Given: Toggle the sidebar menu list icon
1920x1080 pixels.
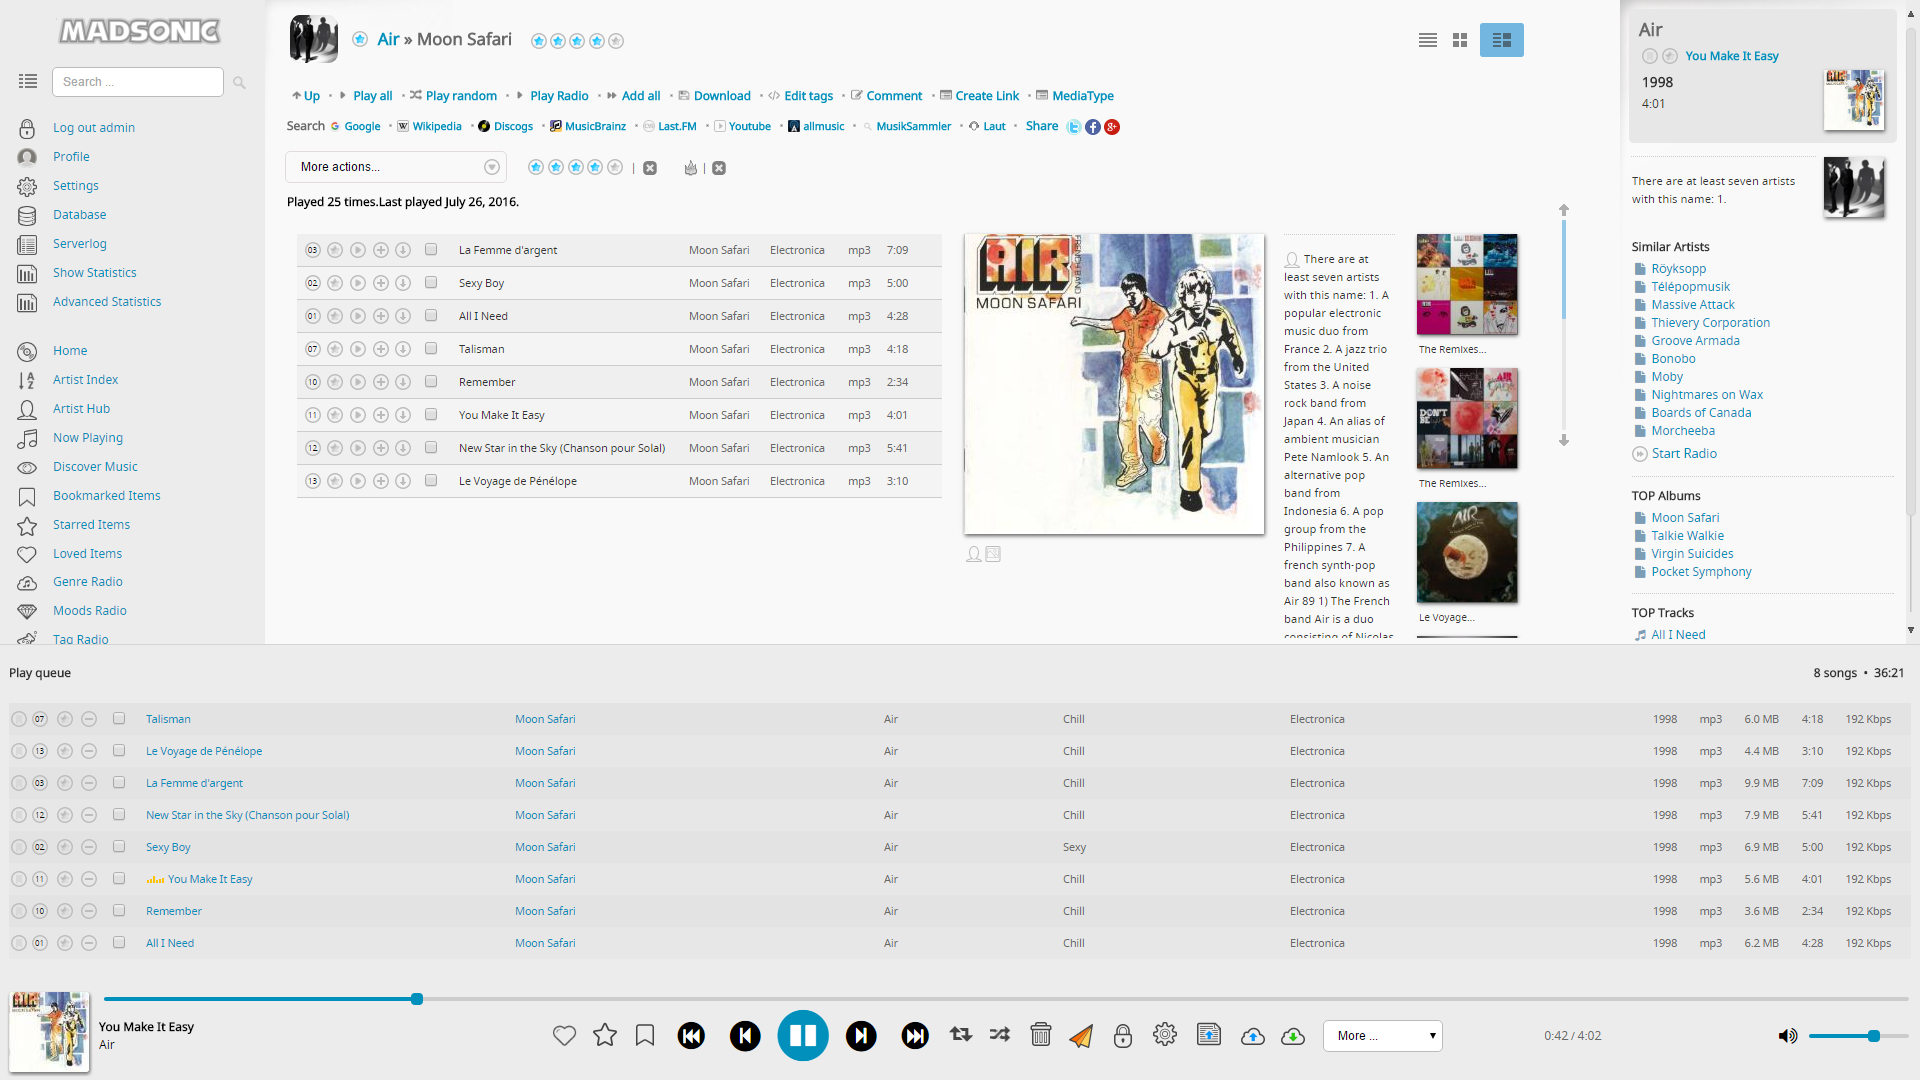Looking at the screenshot, I should click(28, 81).
